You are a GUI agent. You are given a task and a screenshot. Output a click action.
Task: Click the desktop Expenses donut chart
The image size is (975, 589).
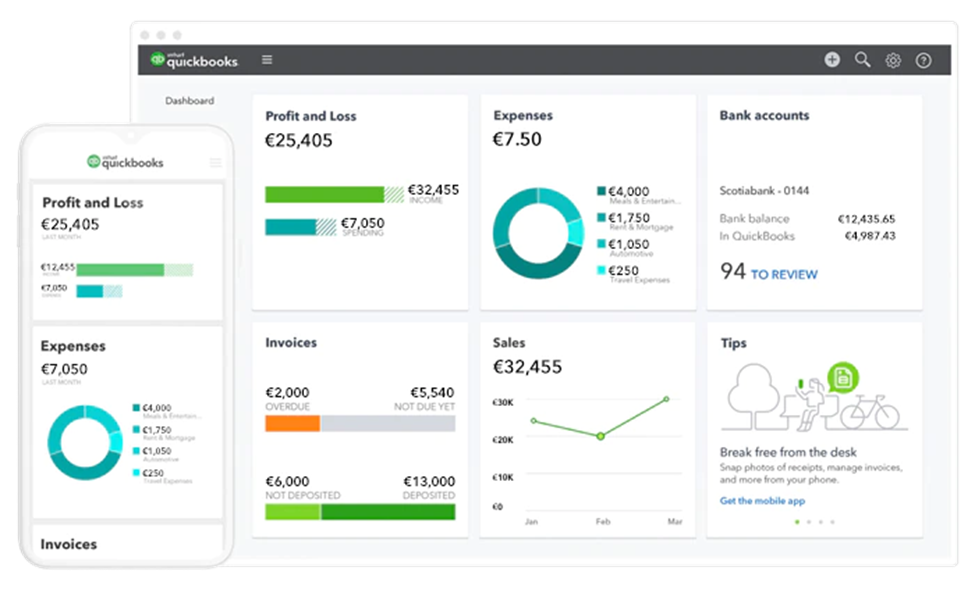(x=538, y=233)
